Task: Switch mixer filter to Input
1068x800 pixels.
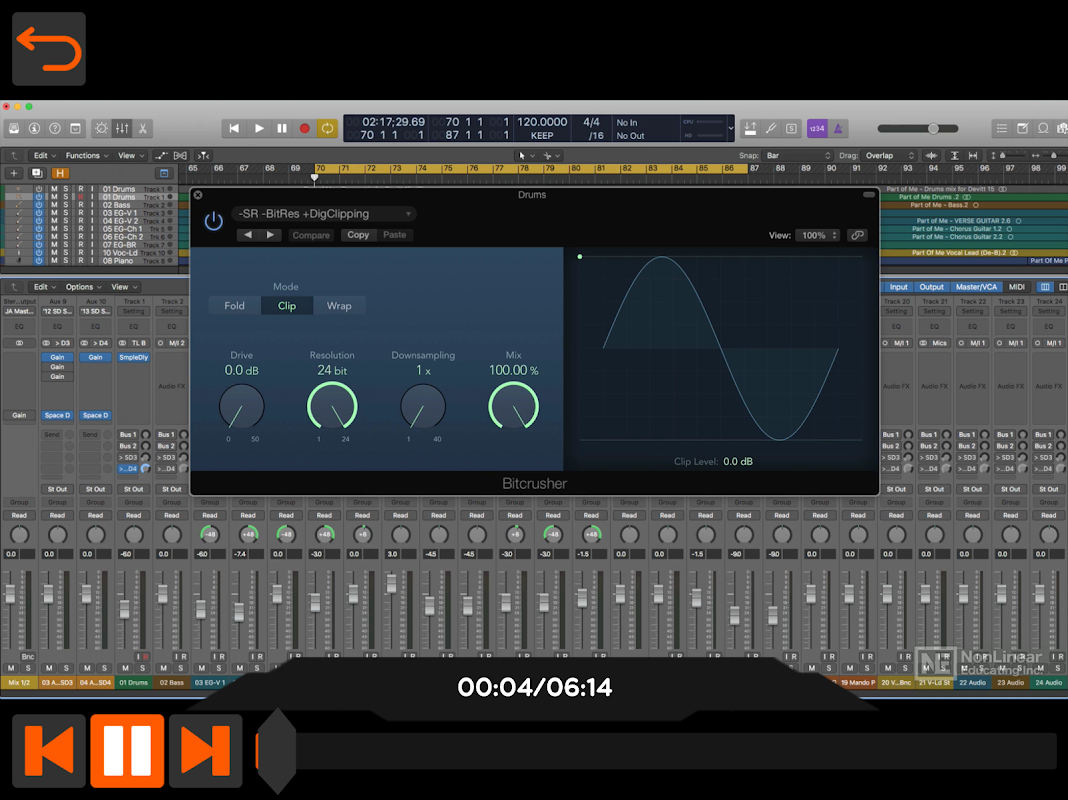Action: pos(898,287)
